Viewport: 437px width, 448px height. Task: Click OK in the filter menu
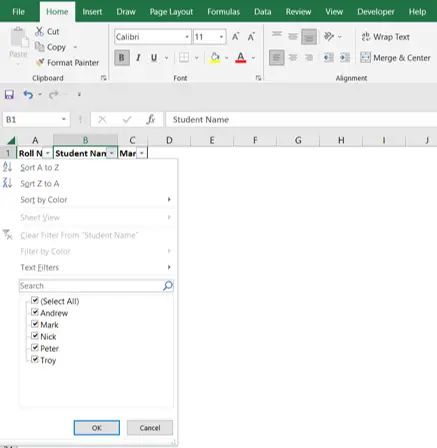point(97,428)
